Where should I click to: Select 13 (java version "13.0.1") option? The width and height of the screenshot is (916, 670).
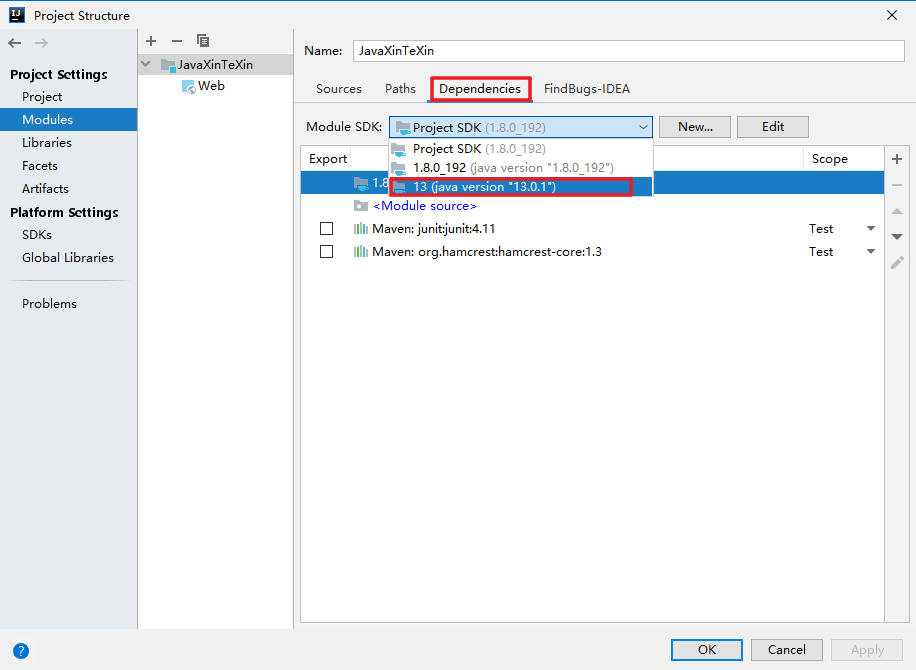pyautogui.click(x=521, y=187)
